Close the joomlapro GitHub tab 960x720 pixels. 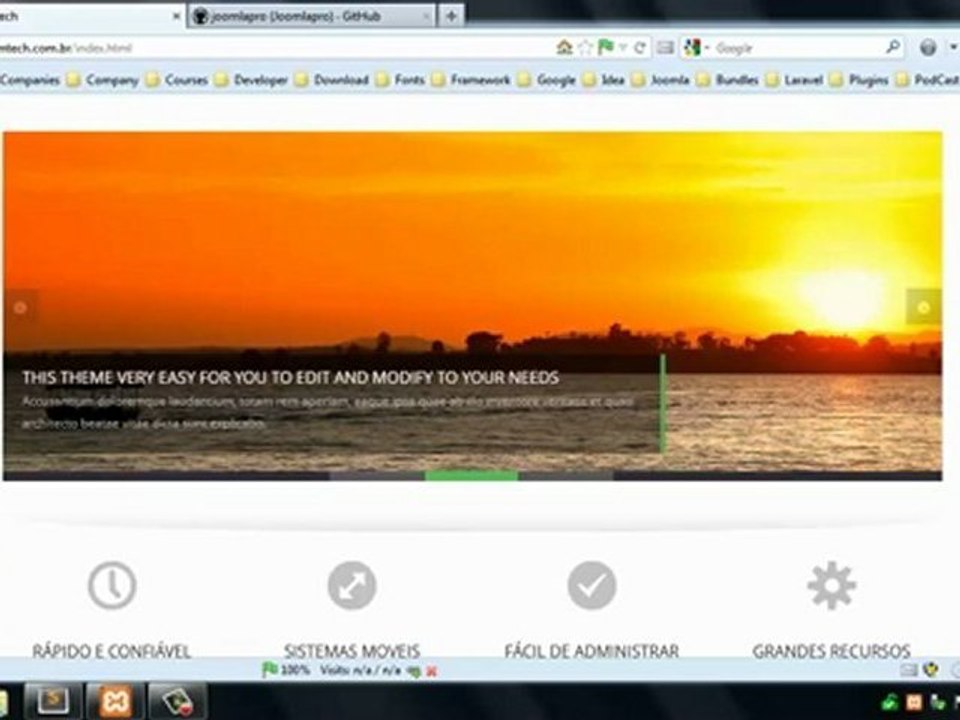(426, 17)
